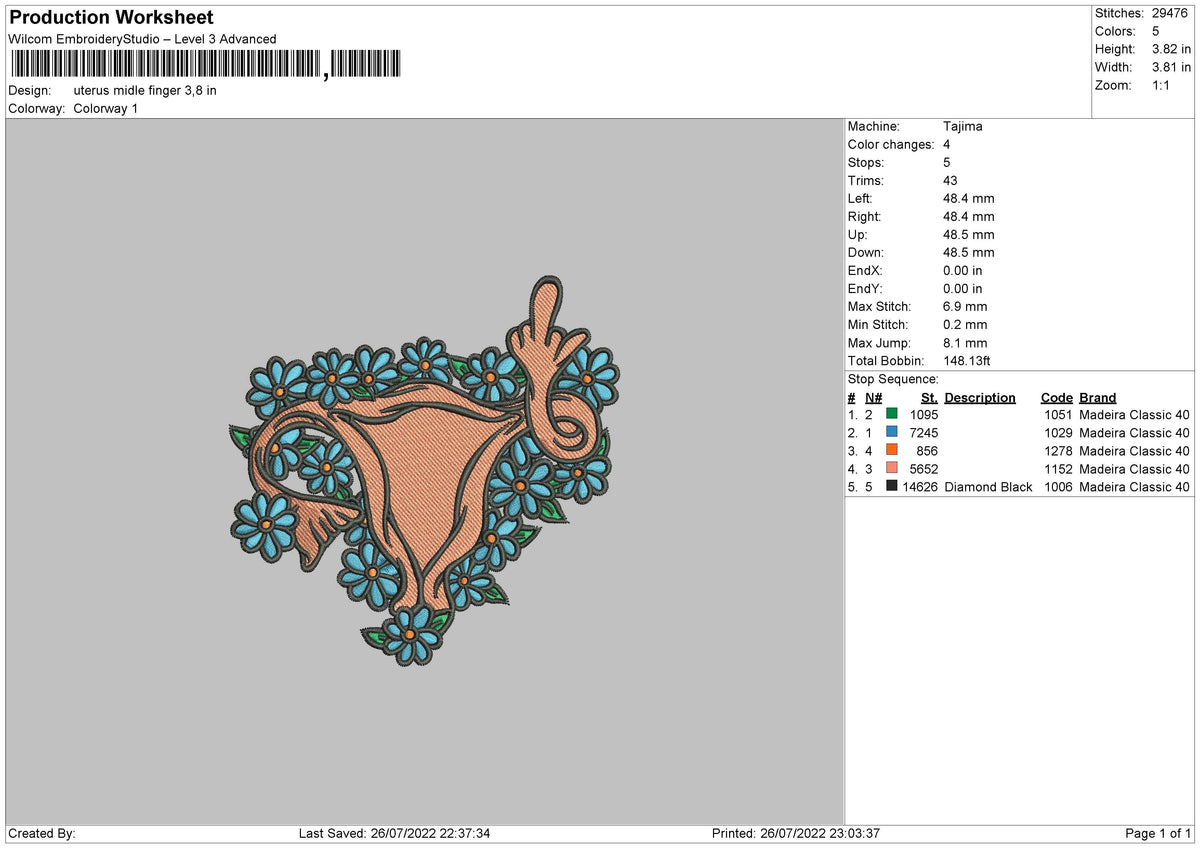Screen dimensions: 1200x848
Task: Click the Brand column header
Action: (1098, 398)
